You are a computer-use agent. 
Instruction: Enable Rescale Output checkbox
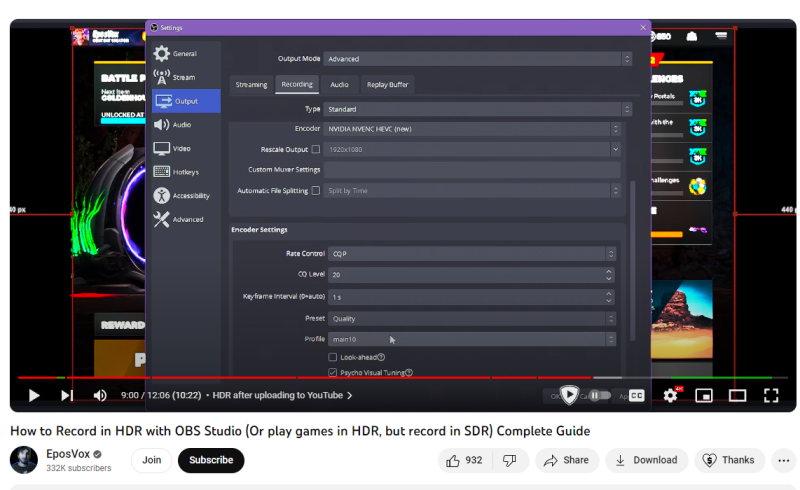pyautogui.click(x=316, y=150)
